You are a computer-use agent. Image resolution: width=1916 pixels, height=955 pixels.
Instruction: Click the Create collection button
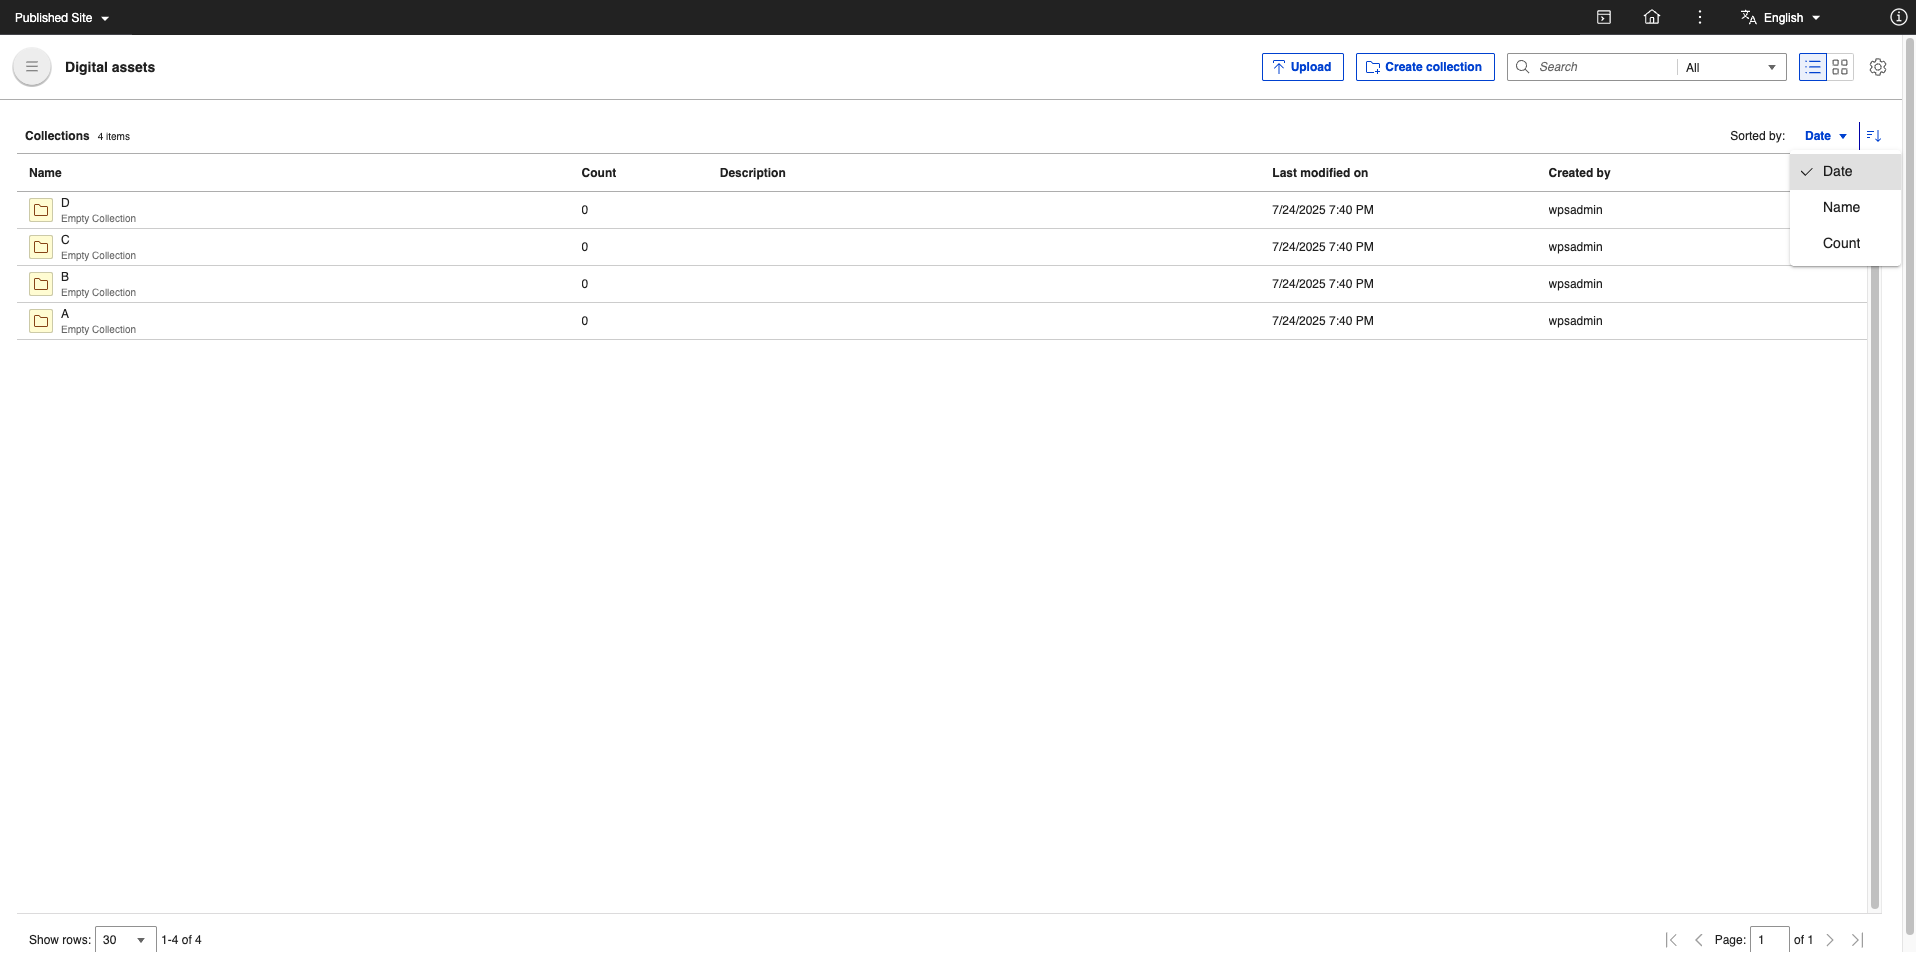pyautogui.click(x=1424, y=67)
